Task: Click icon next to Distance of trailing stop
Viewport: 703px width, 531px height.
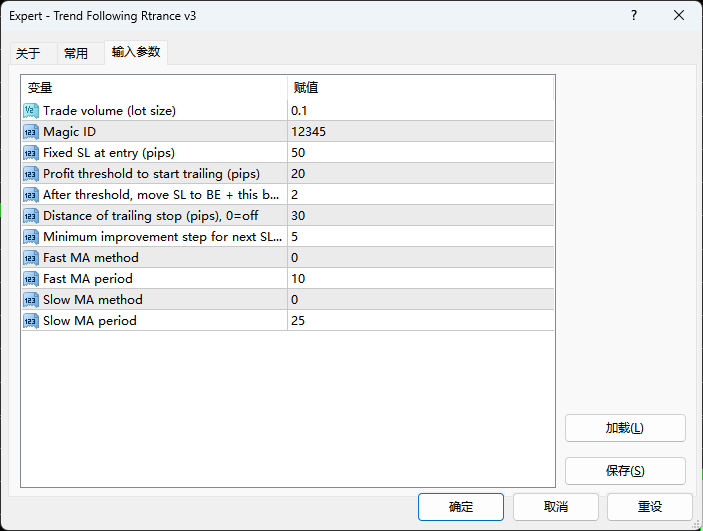Action: 30,215
